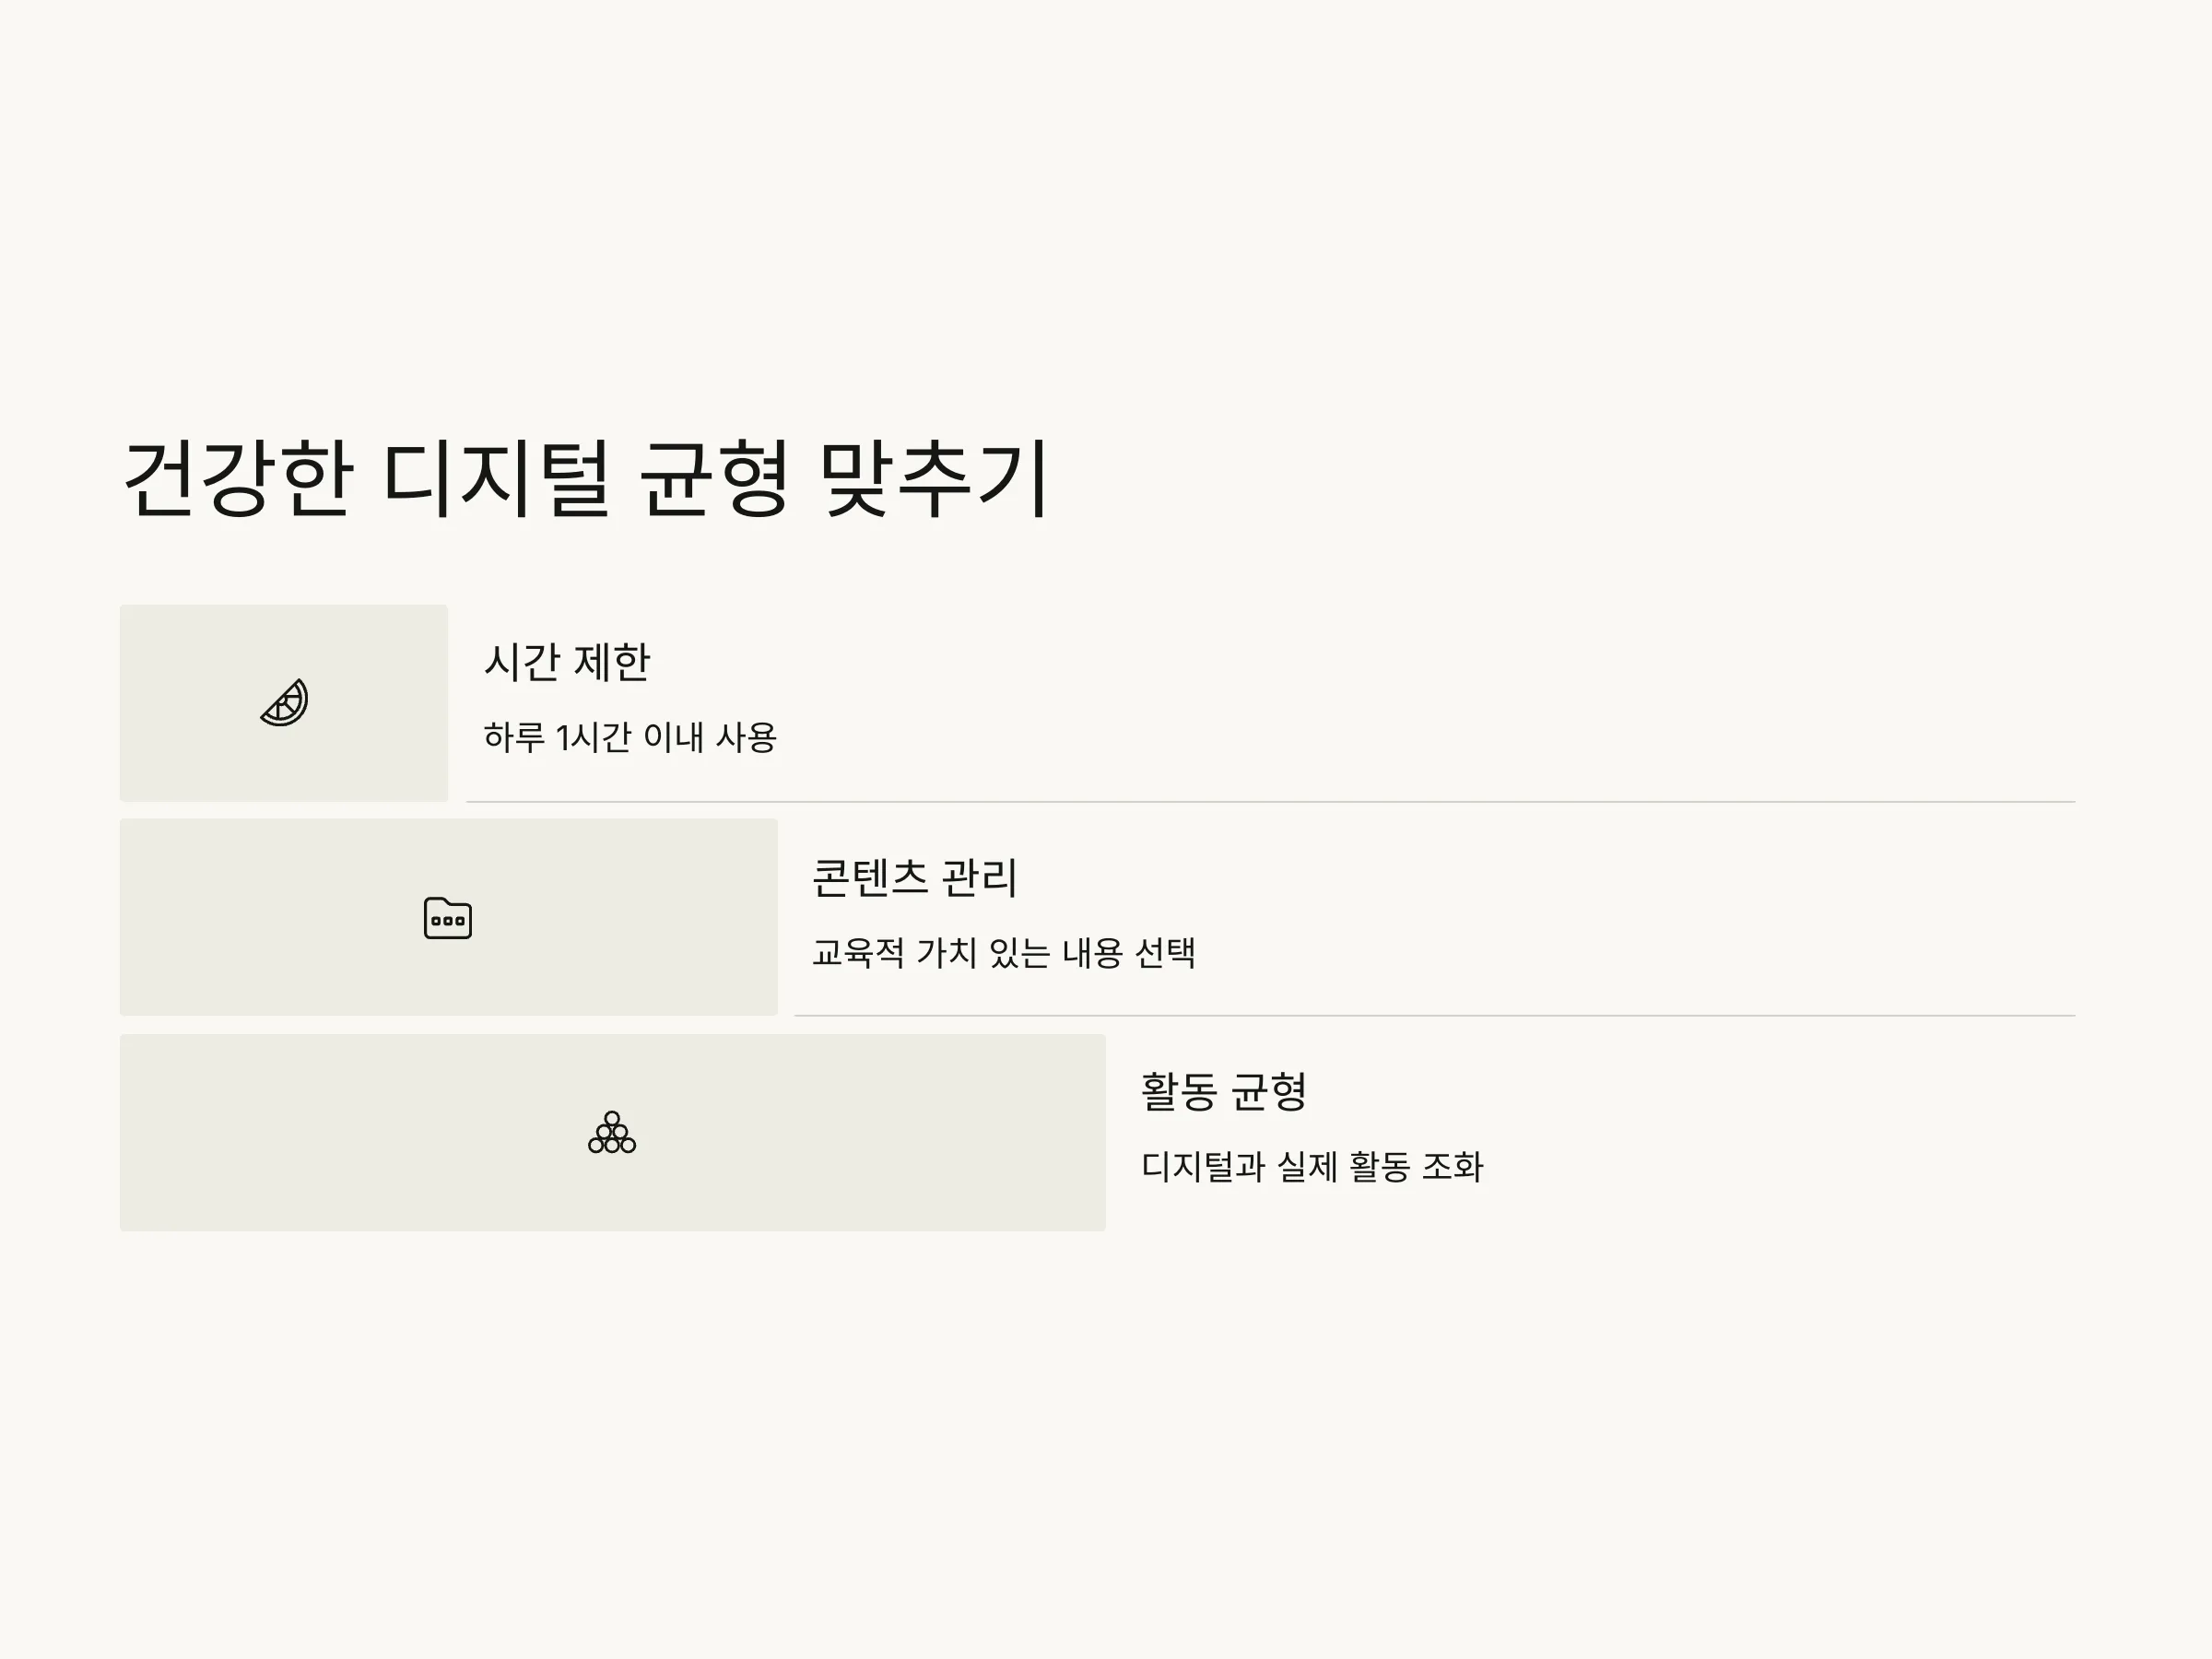Click the empty slide area below 활동 균형 row
Screen dimensions: 2212x1659
coord(1106,1440)
